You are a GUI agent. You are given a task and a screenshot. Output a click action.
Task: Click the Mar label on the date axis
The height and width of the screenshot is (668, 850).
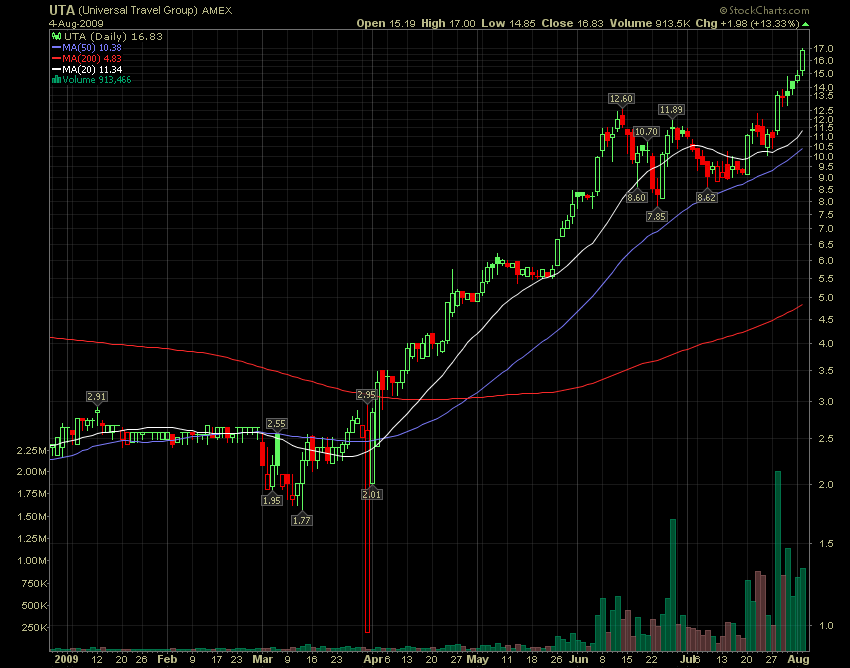pos(263,659)
